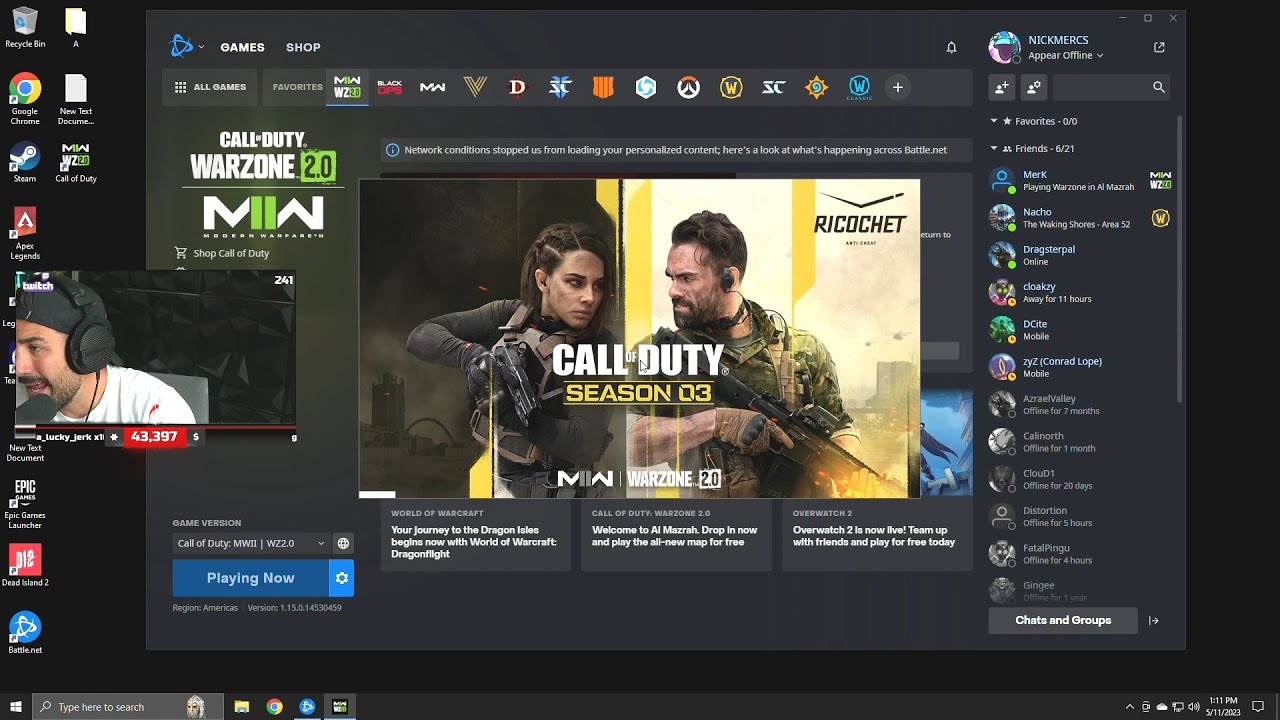This screenshot has height=720, width=1280.
Task: Select the Overwatch icon
Action: point(688,87)
